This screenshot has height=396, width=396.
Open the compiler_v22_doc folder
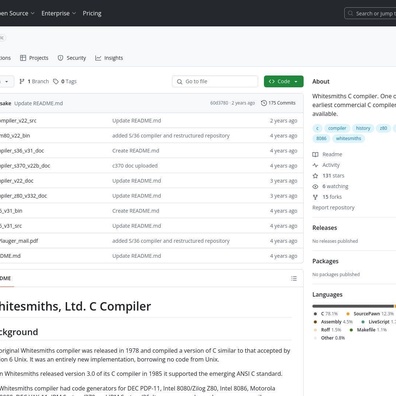coord(17,181)
